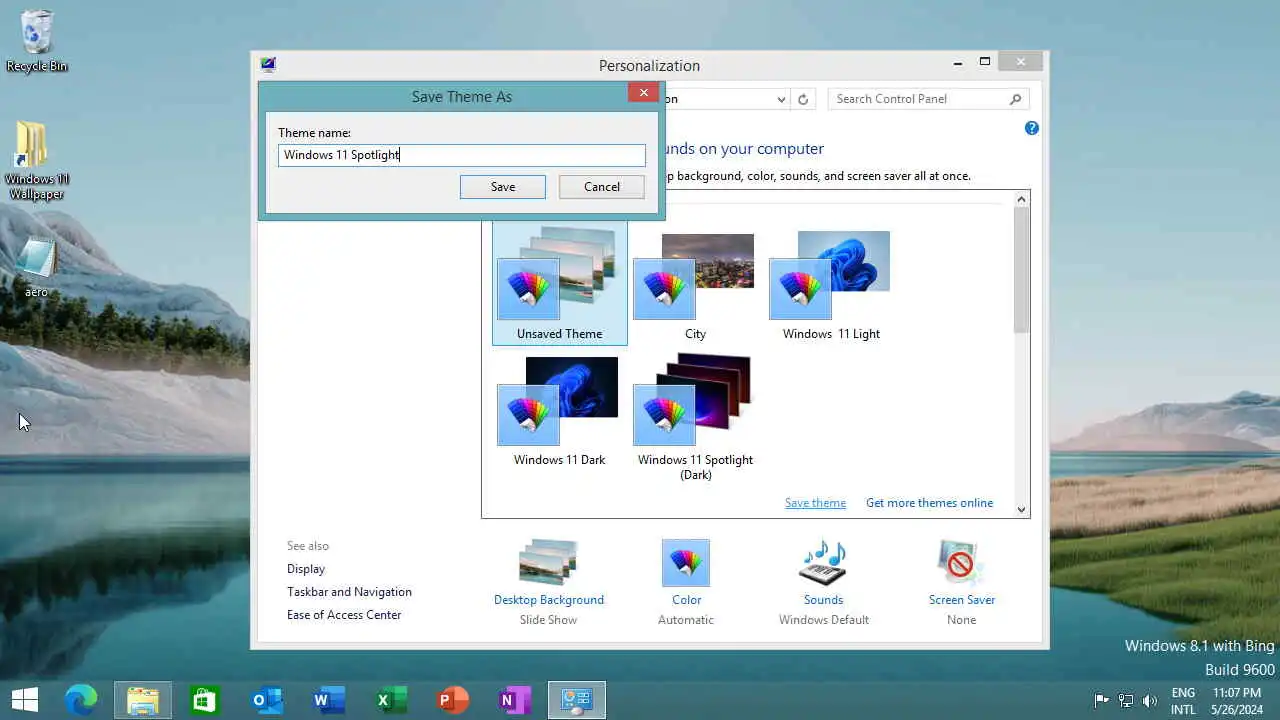Refresh the Control Panel address bar
Viewport: 1280px width, 720px height.
click(802, 99)
